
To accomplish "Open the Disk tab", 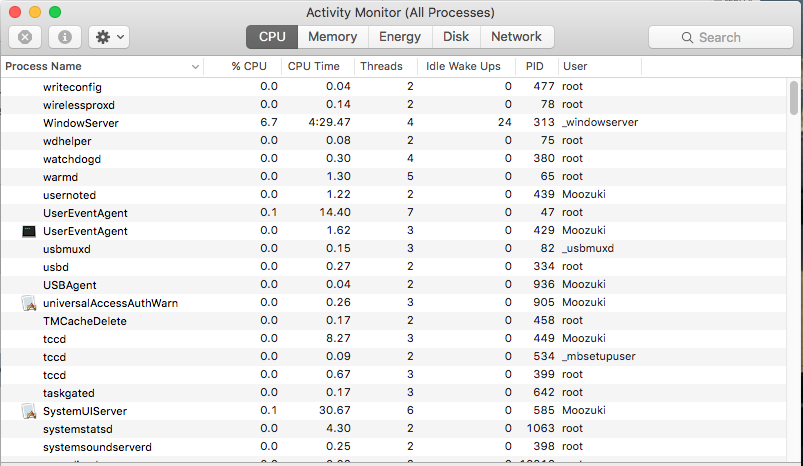I will (456, 37).
